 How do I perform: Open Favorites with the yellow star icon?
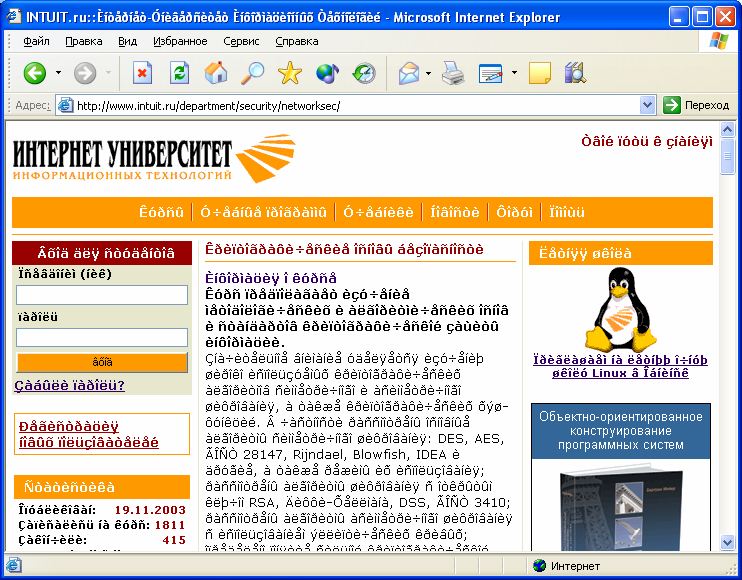pyautogui.click(x=290, y=73)
